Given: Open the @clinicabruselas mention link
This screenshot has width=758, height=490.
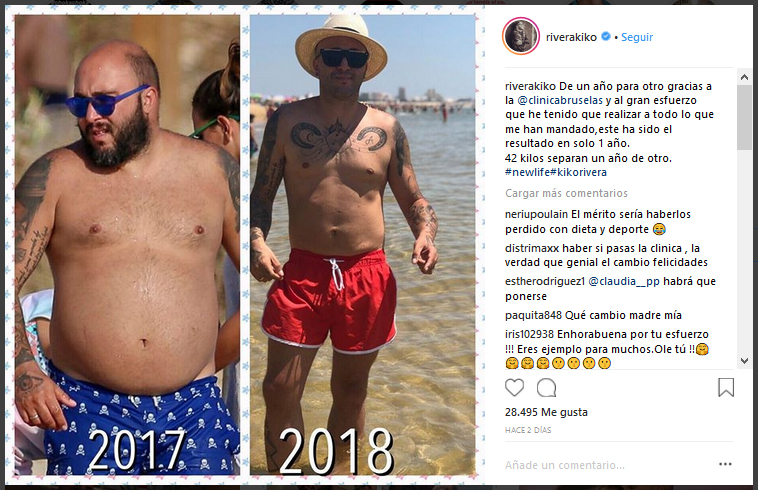Looking at the screenshot, I should (x=560, y=101).
